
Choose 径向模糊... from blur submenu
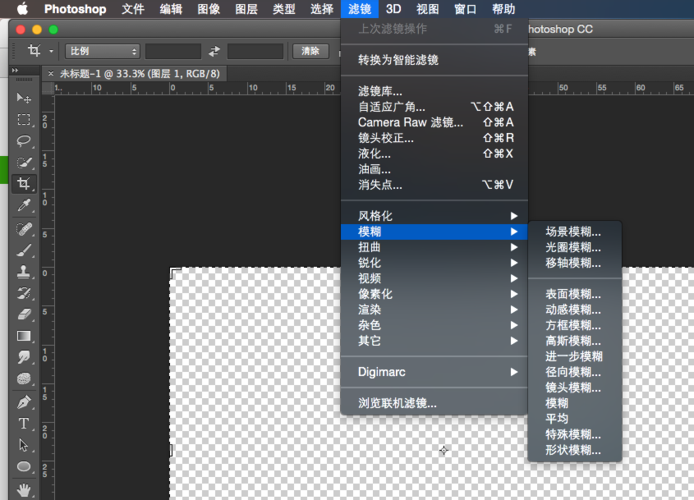575,372
